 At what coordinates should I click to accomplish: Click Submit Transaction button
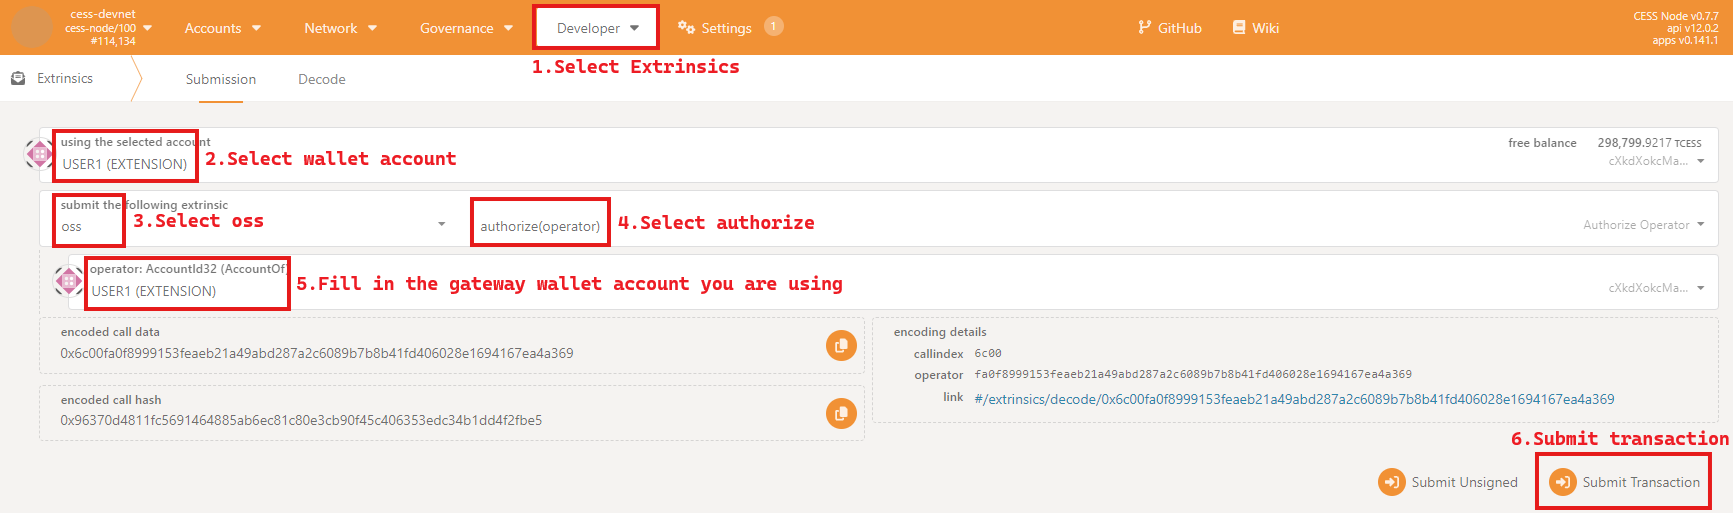coord(1624,482)
